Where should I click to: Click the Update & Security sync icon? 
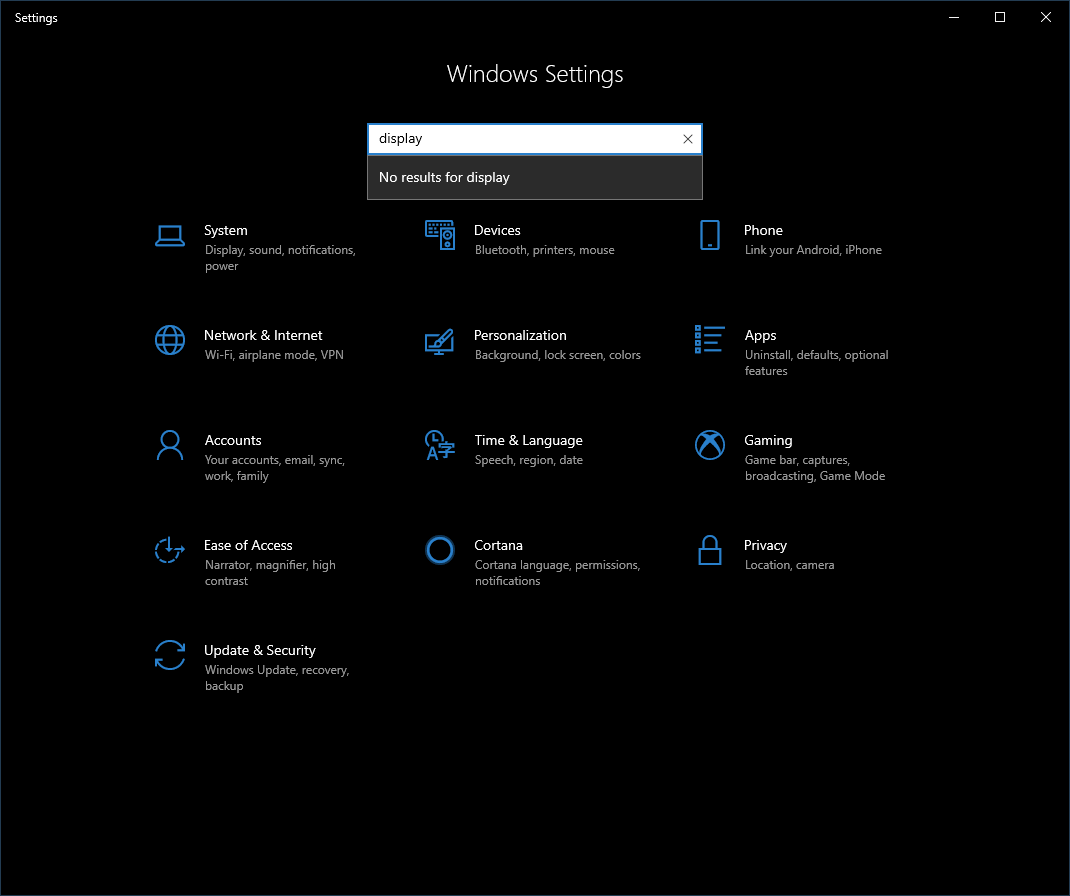coord(170,655)
